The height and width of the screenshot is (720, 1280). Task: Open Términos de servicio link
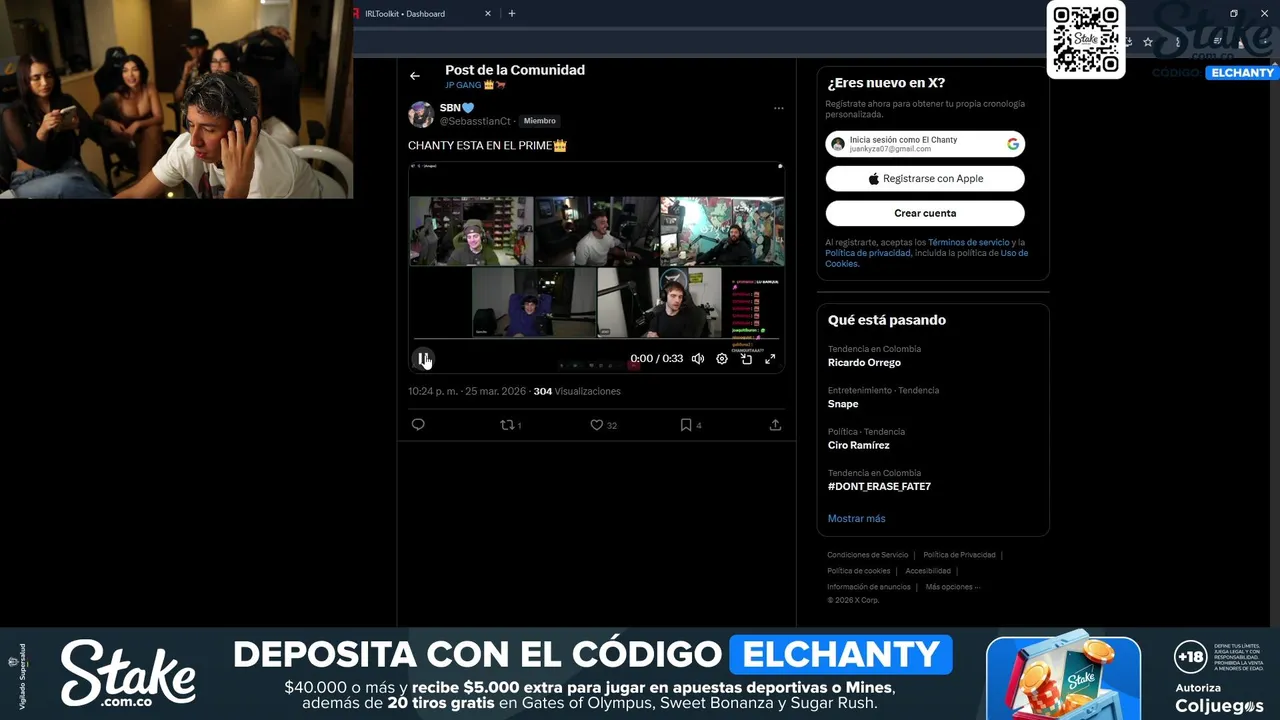(968, 242)
